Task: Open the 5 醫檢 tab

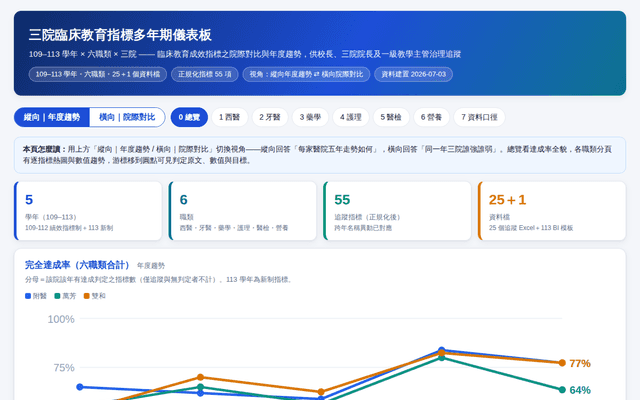Action: click(x=391, y=118)
